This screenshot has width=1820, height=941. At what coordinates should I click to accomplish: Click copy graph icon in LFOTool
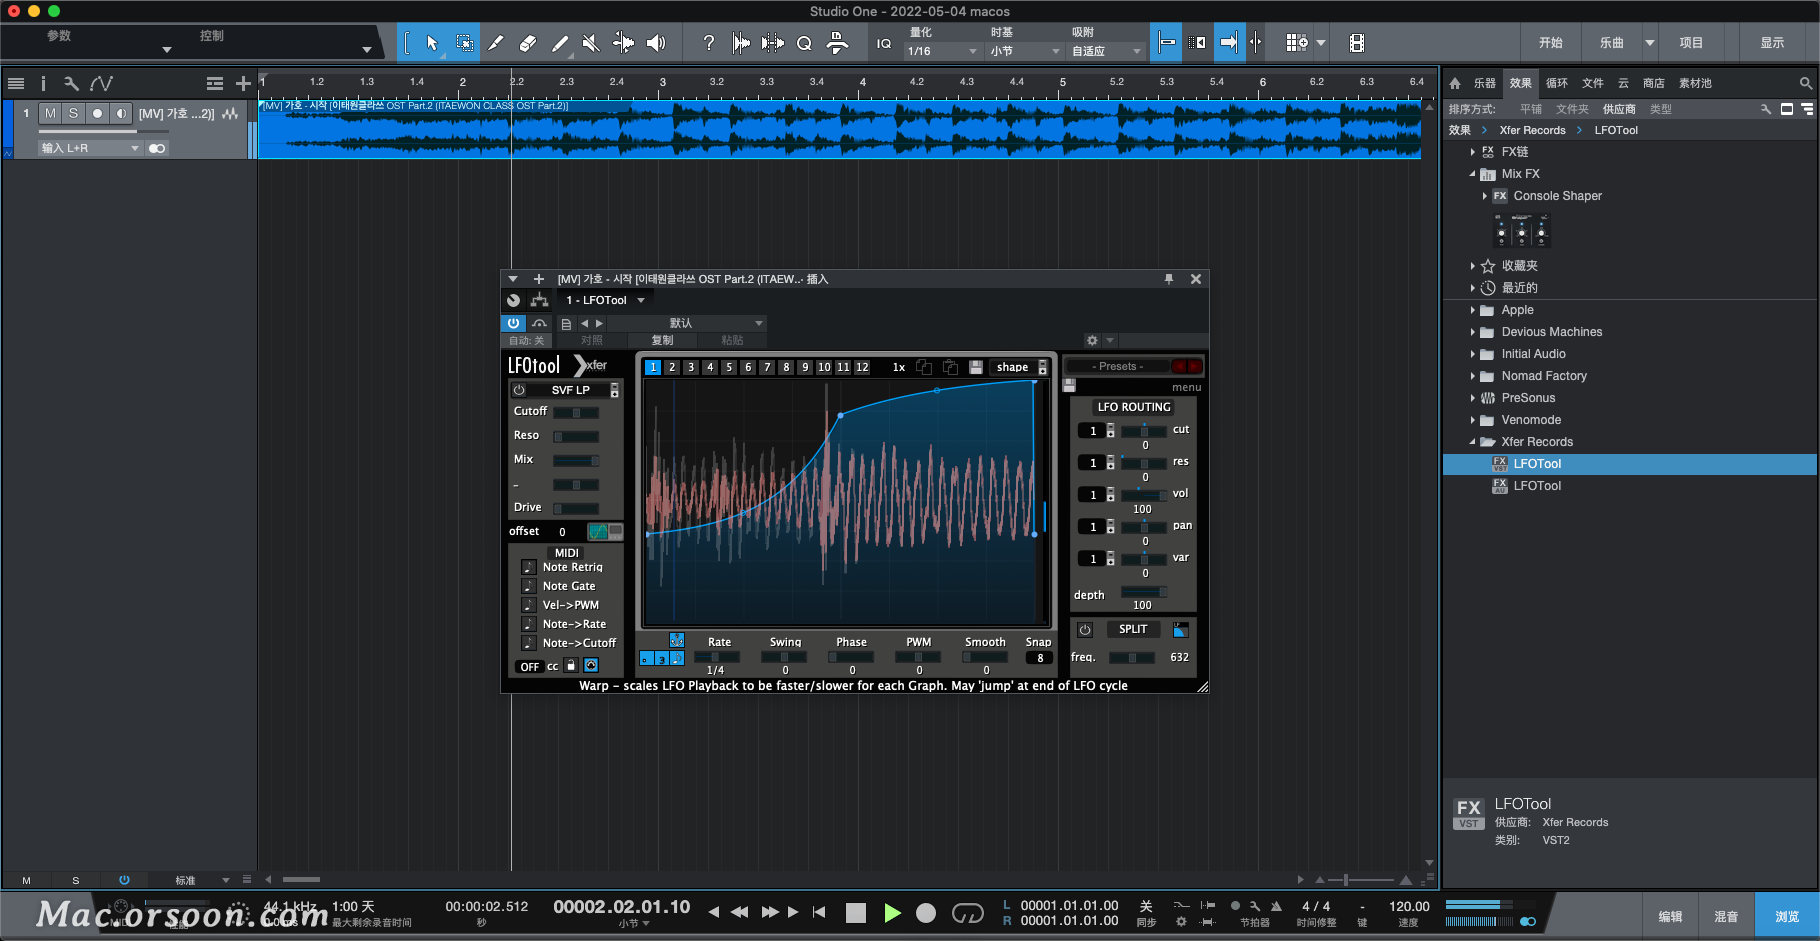924,367
